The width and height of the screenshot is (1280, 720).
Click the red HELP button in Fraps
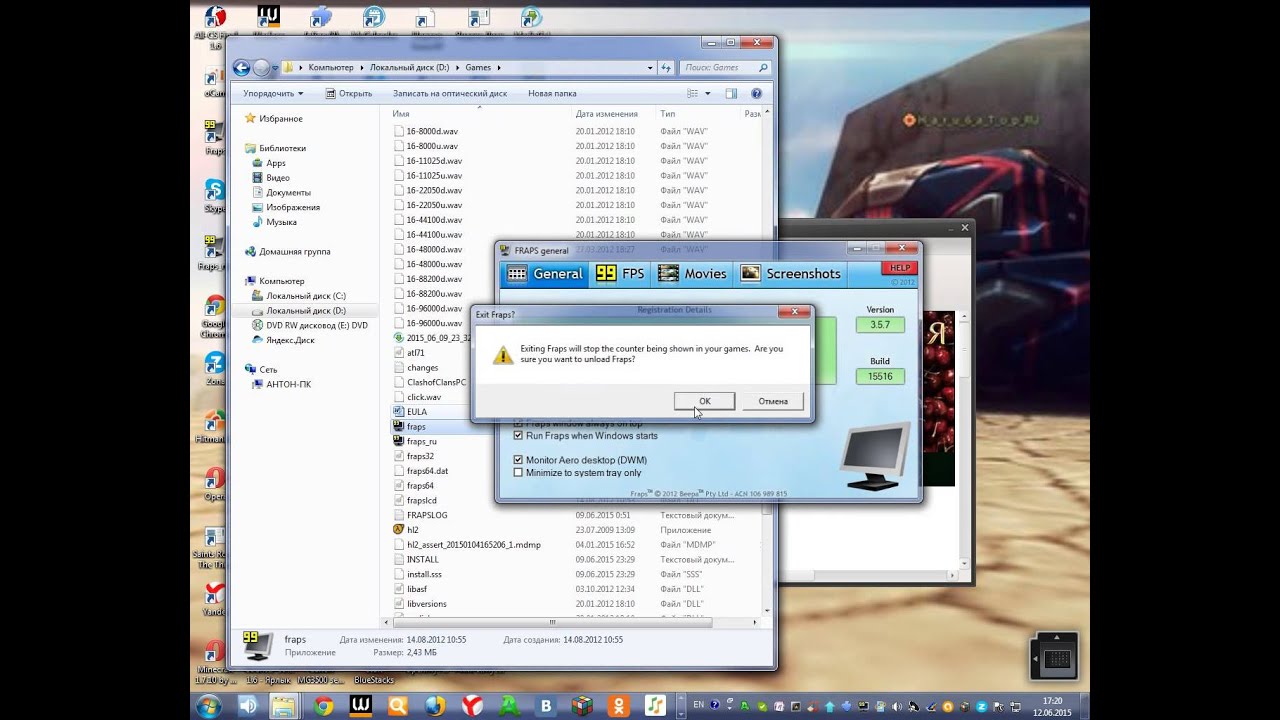900,268
